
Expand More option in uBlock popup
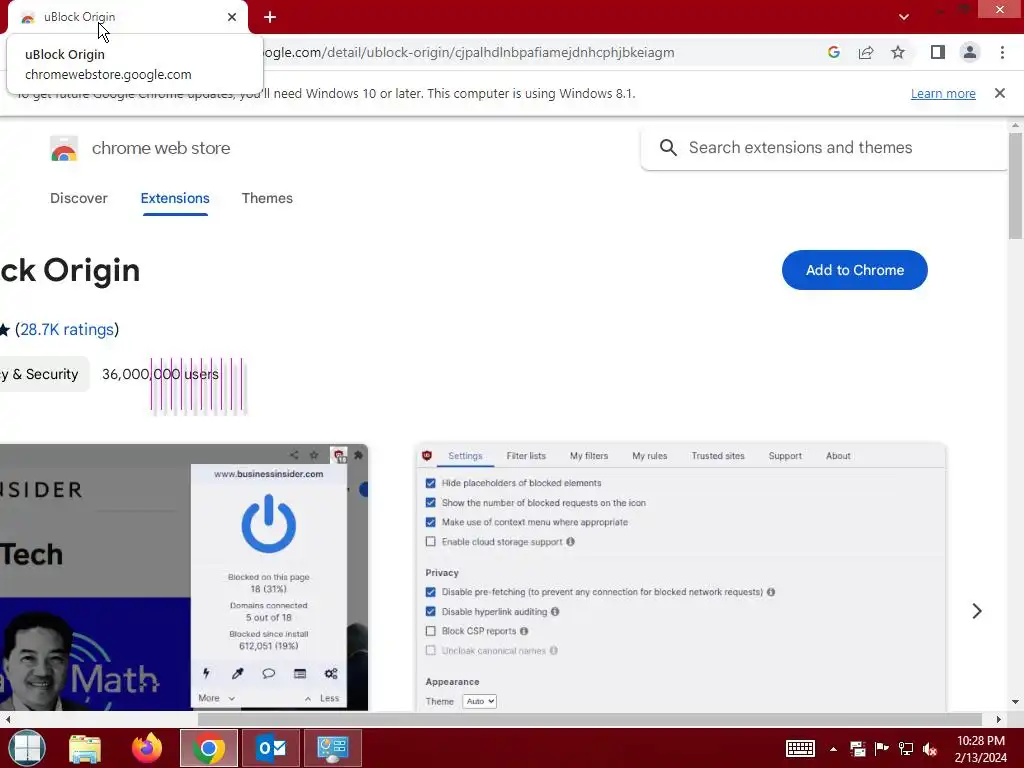216,698
